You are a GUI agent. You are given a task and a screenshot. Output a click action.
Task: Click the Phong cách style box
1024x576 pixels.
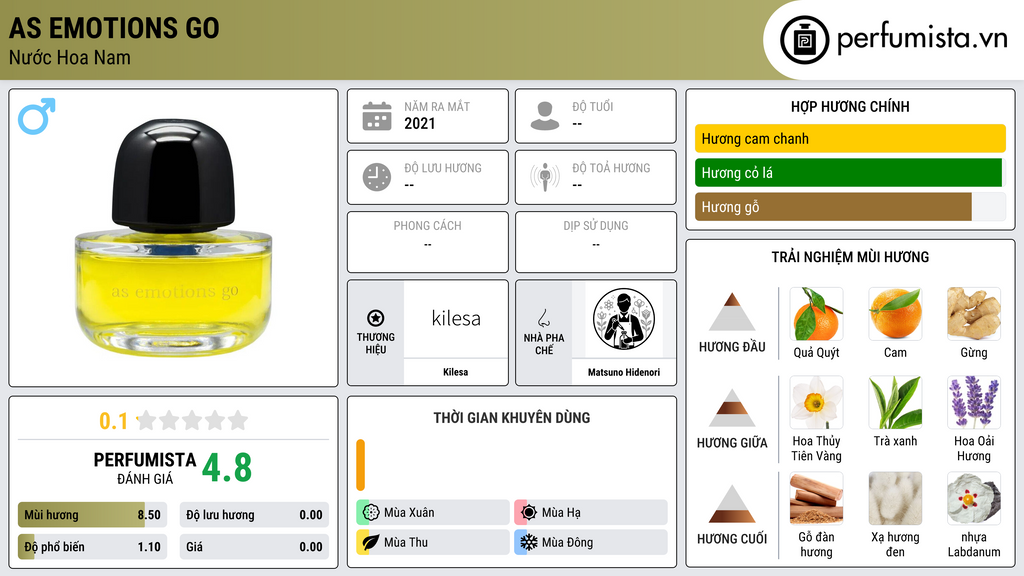pyautogui.click(x=428, y=242)
